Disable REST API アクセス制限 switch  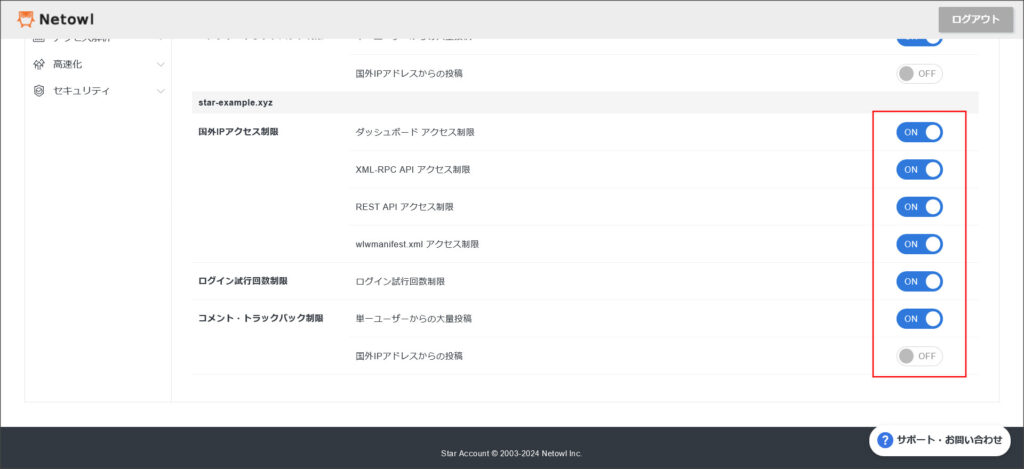coord(919,206)
